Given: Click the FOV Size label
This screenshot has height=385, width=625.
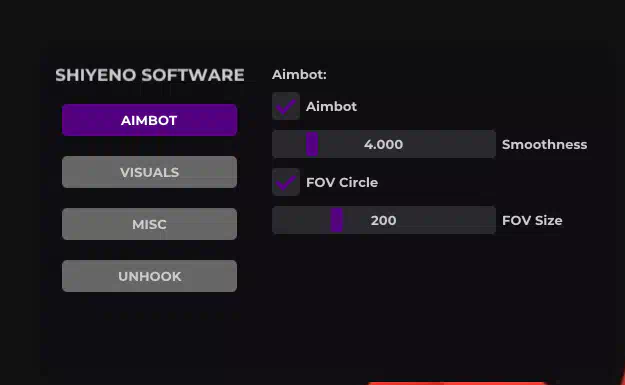Looking at the screenshot, I should point(532,220).
